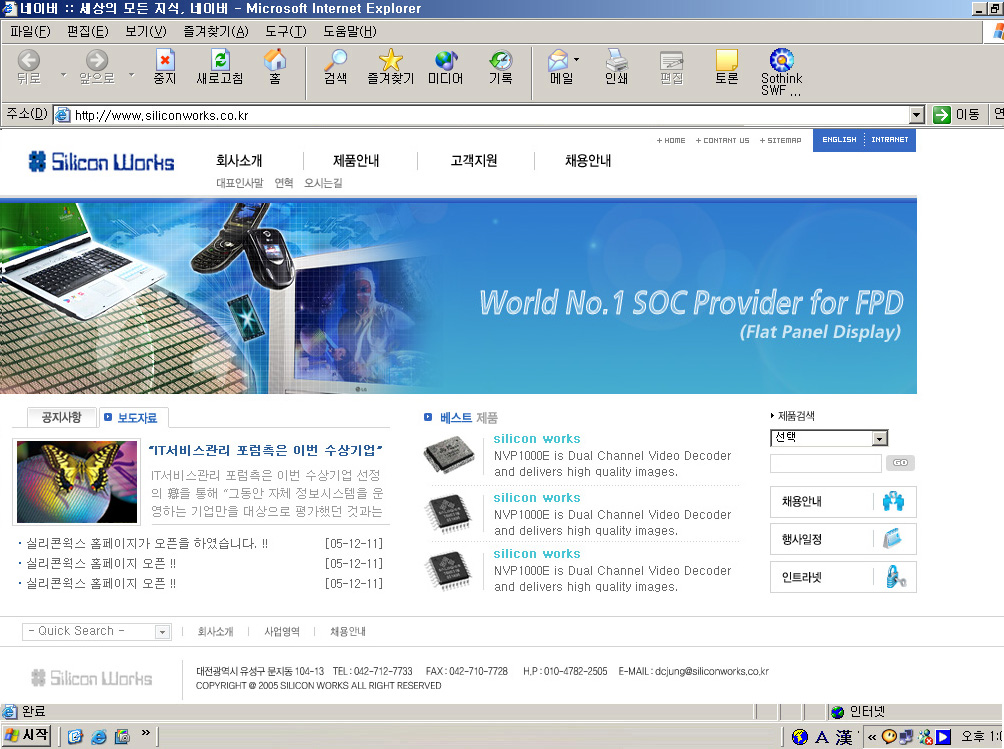
Task: Switch to the 보도자료 tab
Action: pyautogui.click(x=136, y=418)
